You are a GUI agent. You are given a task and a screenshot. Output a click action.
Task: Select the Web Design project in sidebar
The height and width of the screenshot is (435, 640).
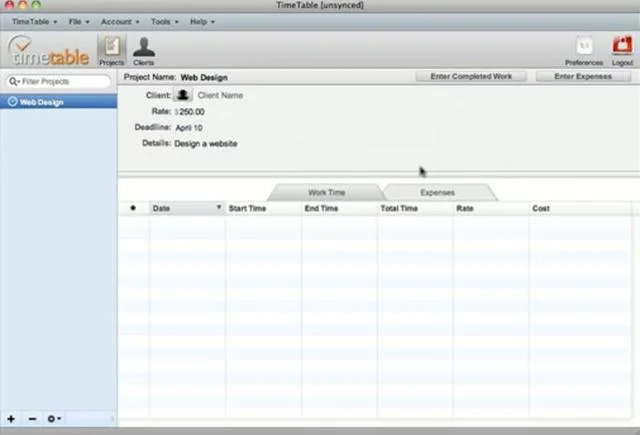[58, 102]
